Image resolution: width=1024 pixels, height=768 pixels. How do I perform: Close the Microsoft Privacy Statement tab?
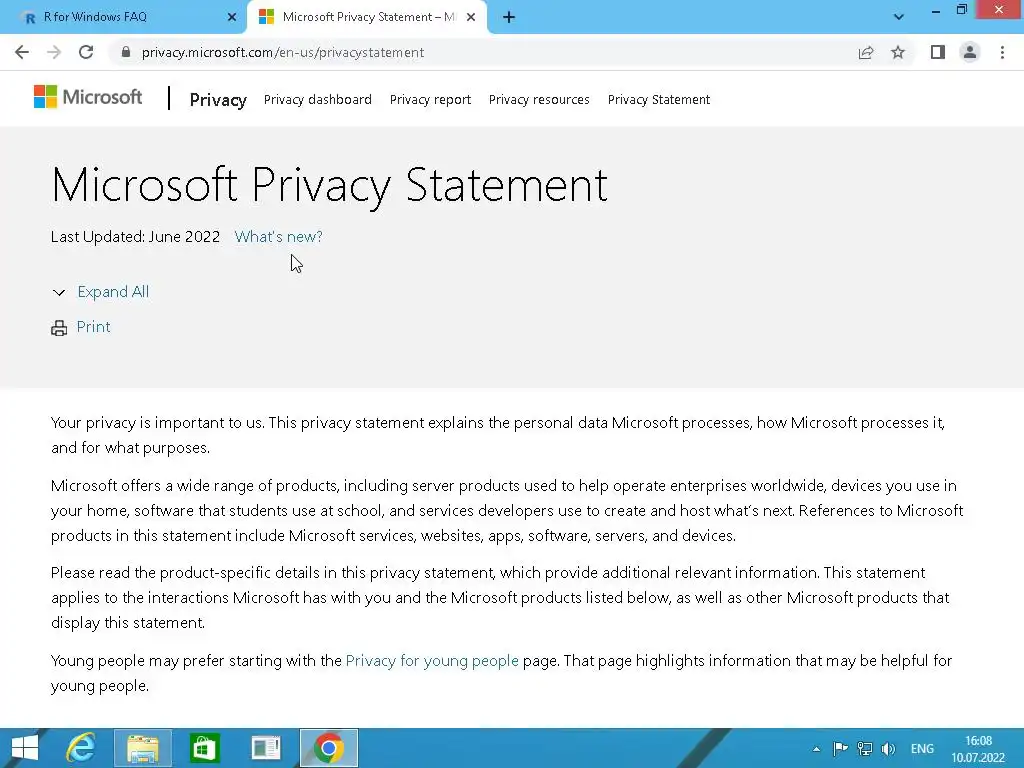point(471,17)
